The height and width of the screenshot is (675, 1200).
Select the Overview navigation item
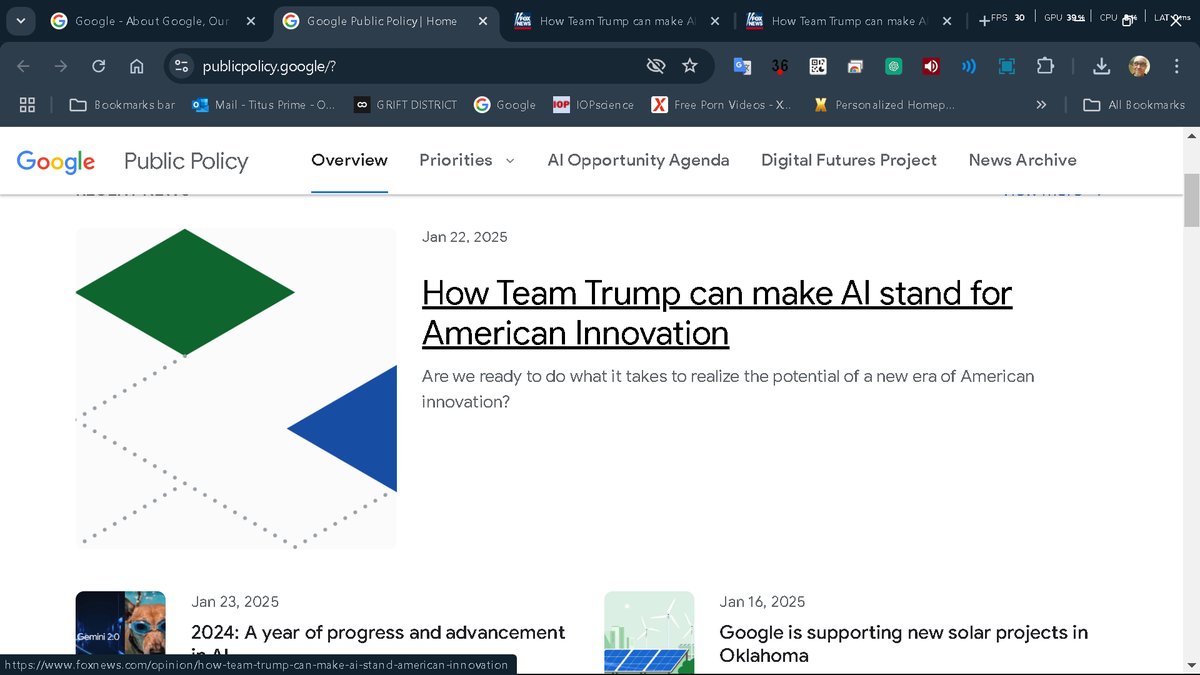point(349,160)
